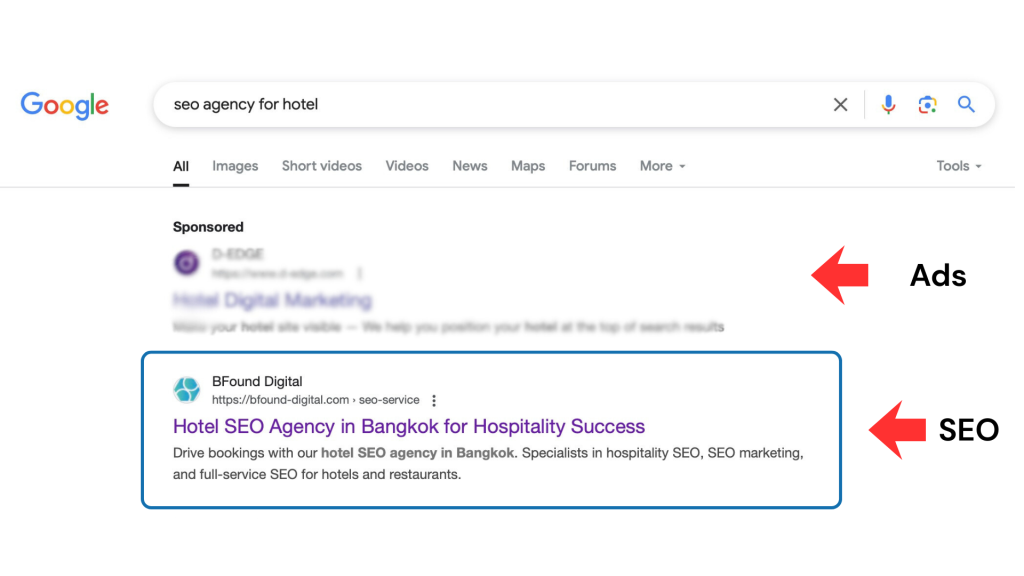The width and height of the screenshot is (1024, 576).
Task: Switch to the Maps tab
Action: coord(528,166)
